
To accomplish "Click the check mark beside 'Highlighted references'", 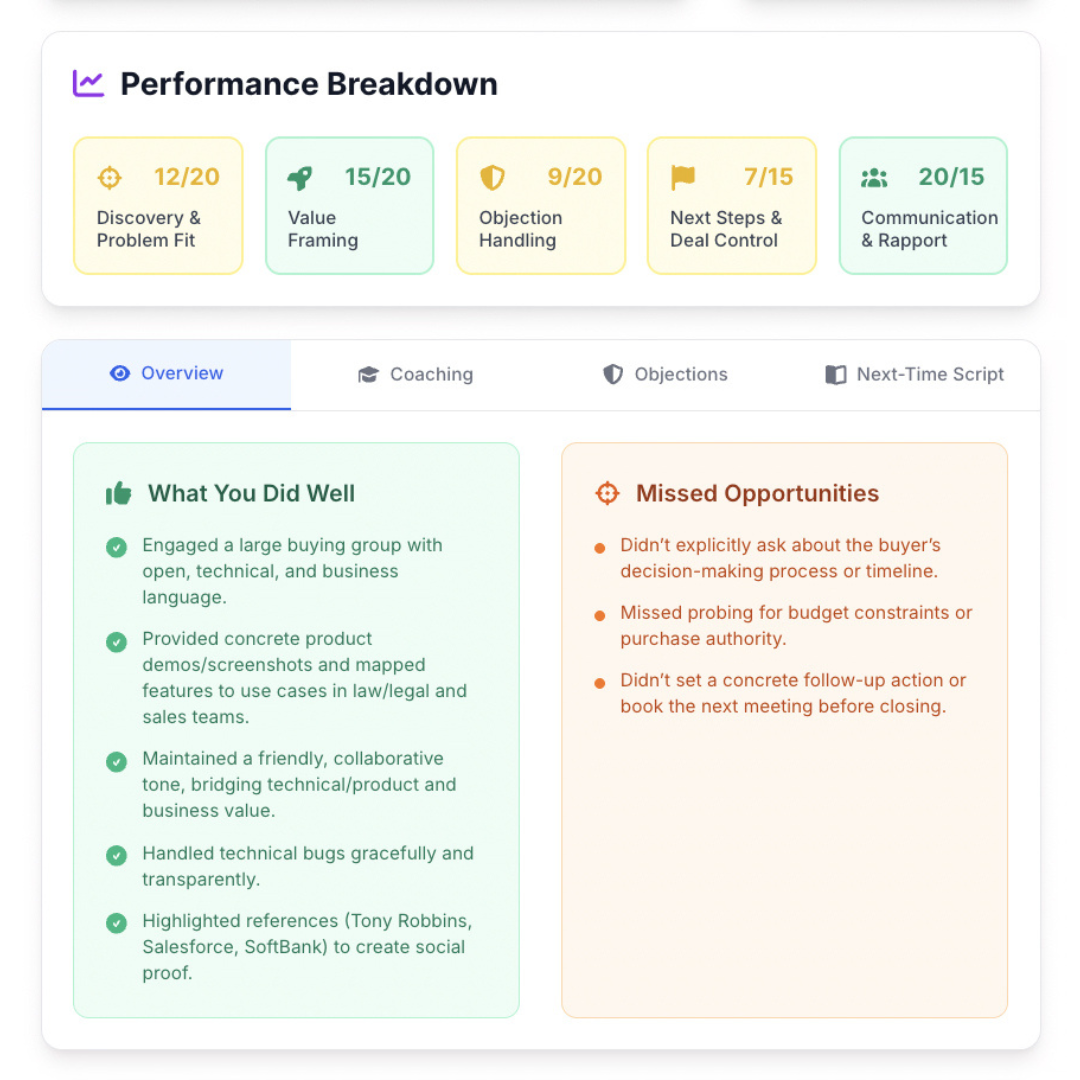I will tap(117, 923).
